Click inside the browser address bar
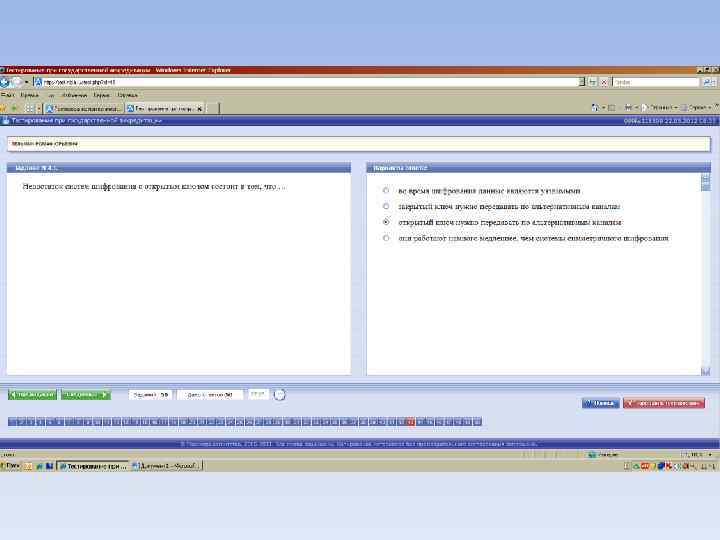Viewport: 720px width, 540px height. (305, 82)
